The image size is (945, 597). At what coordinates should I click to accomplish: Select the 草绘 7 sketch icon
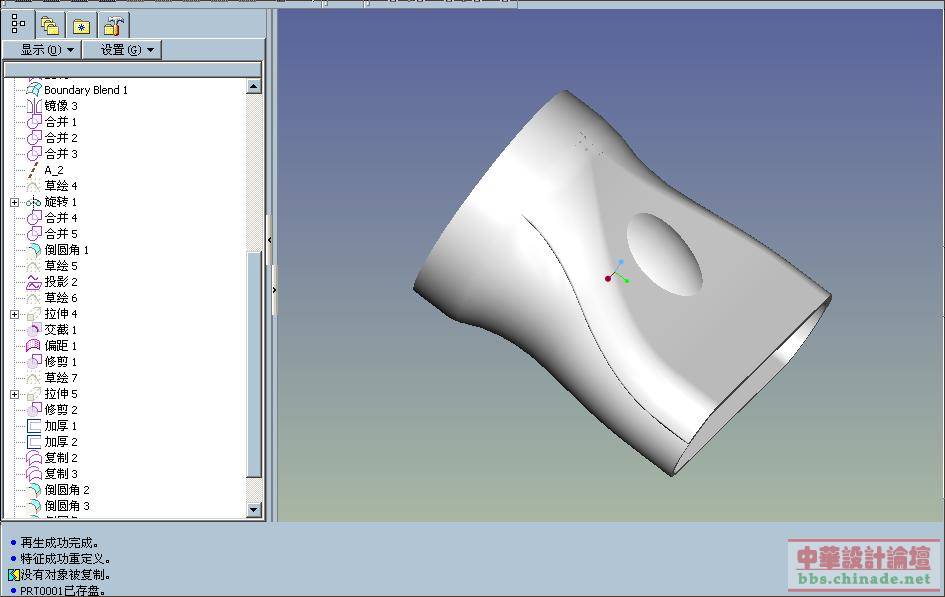tap(34, 378)
